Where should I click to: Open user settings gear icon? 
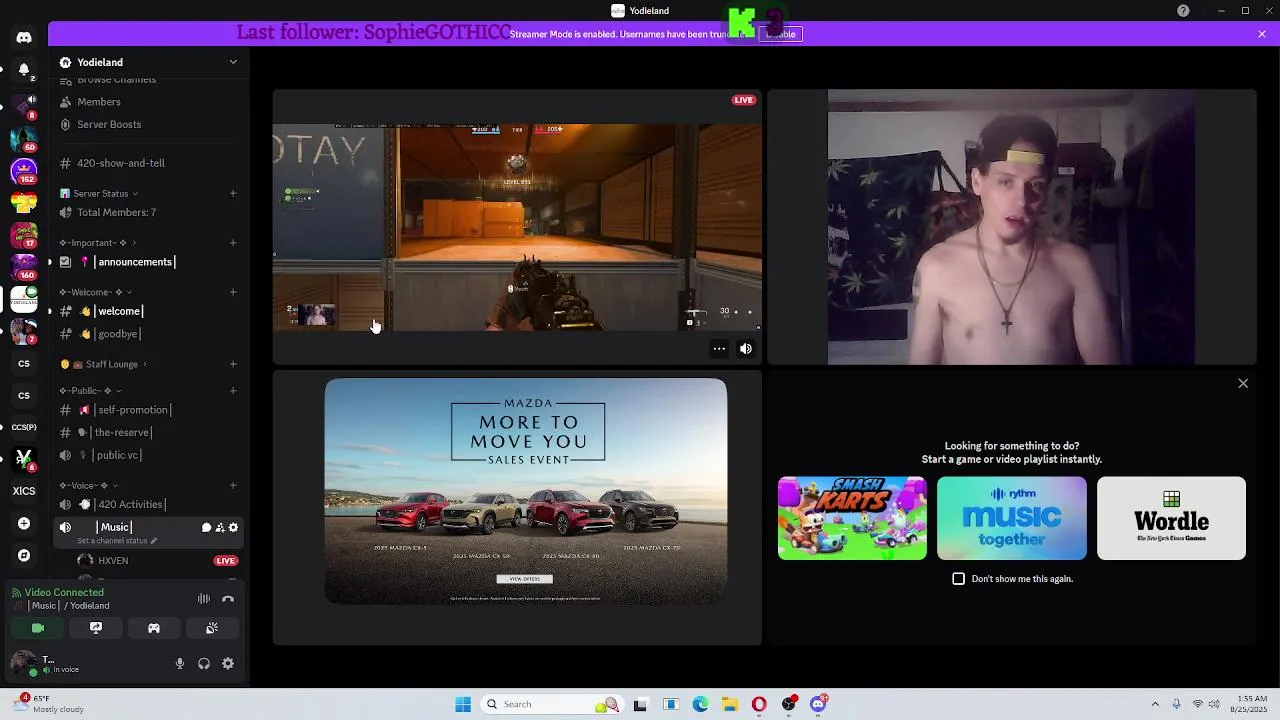coord(228,663)
